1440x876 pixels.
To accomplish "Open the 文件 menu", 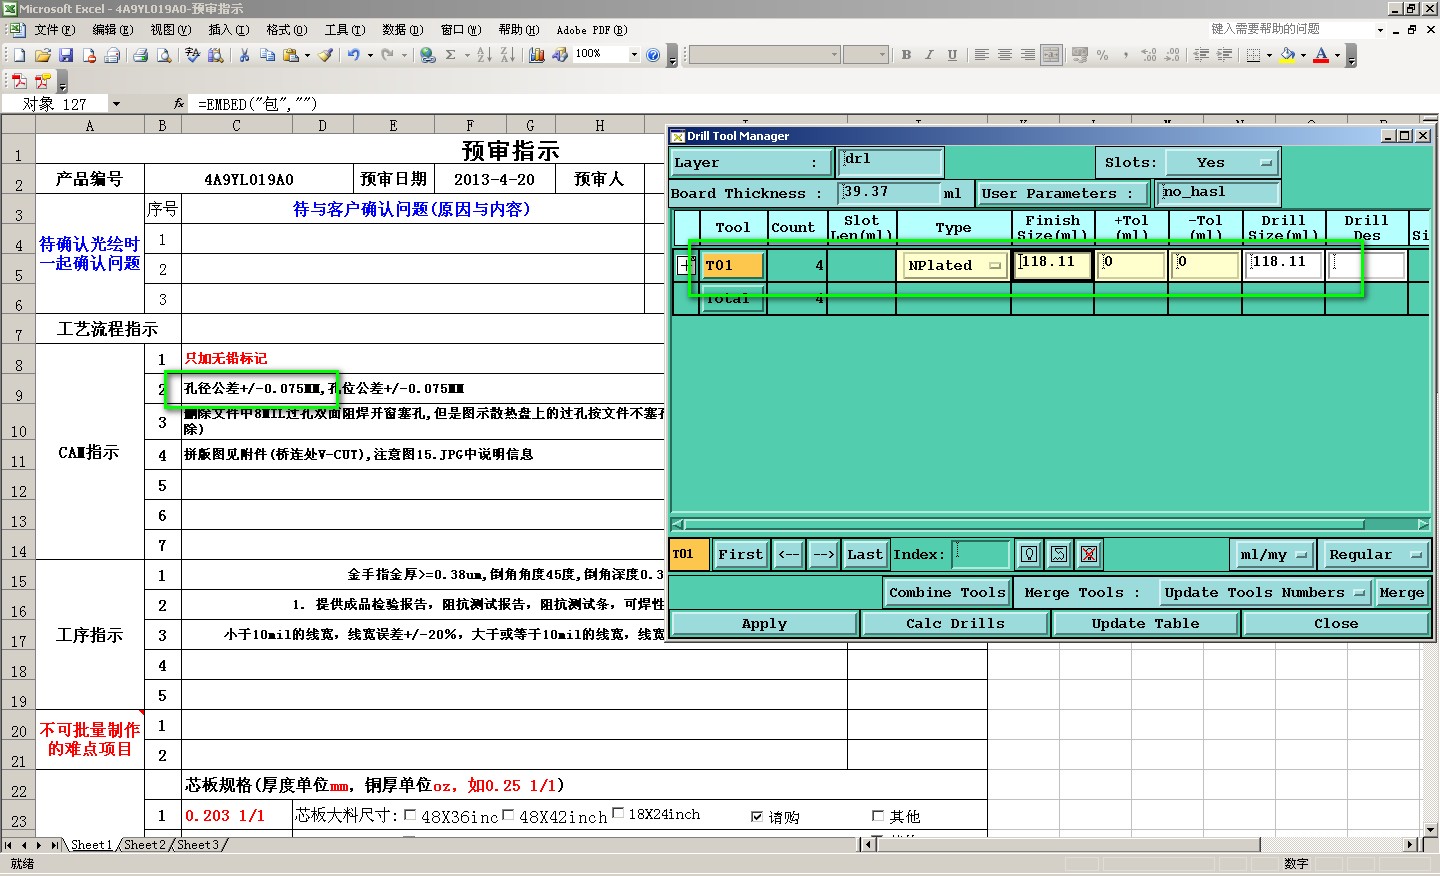I will pos(55,30).
